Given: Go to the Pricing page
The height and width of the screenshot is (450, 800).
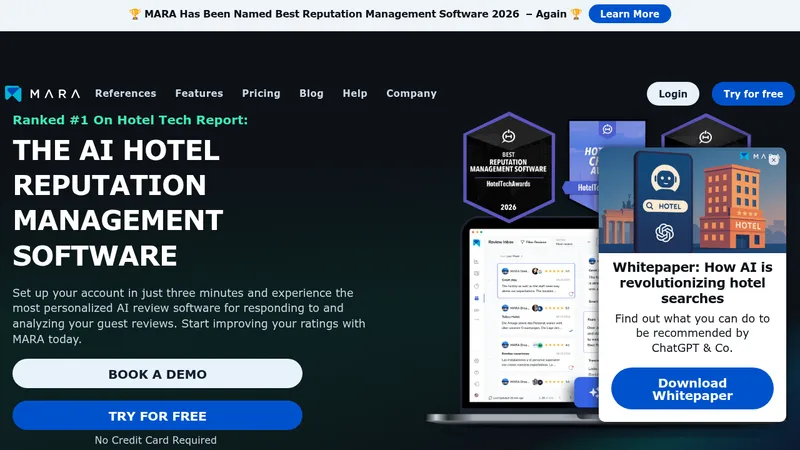Looking at the screenshot, I should coord(261,93).
